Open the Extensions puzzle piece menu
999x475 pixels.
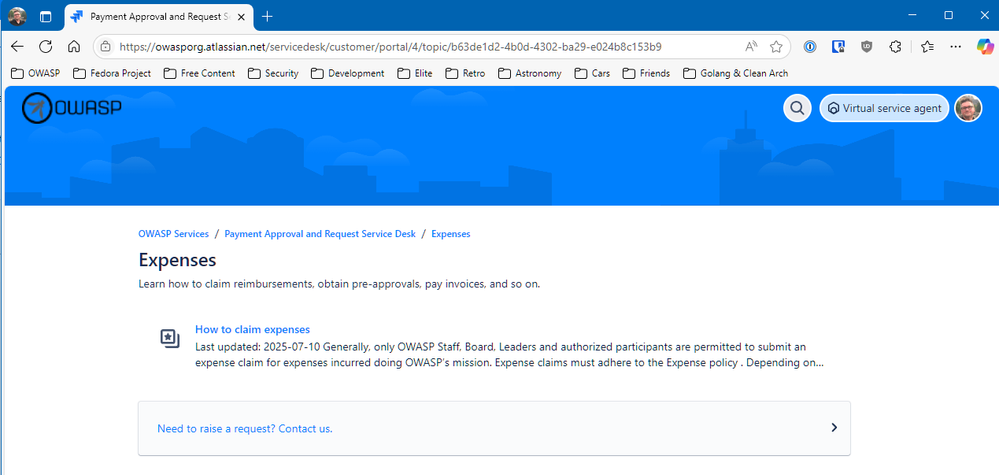(x=895, y=46)
